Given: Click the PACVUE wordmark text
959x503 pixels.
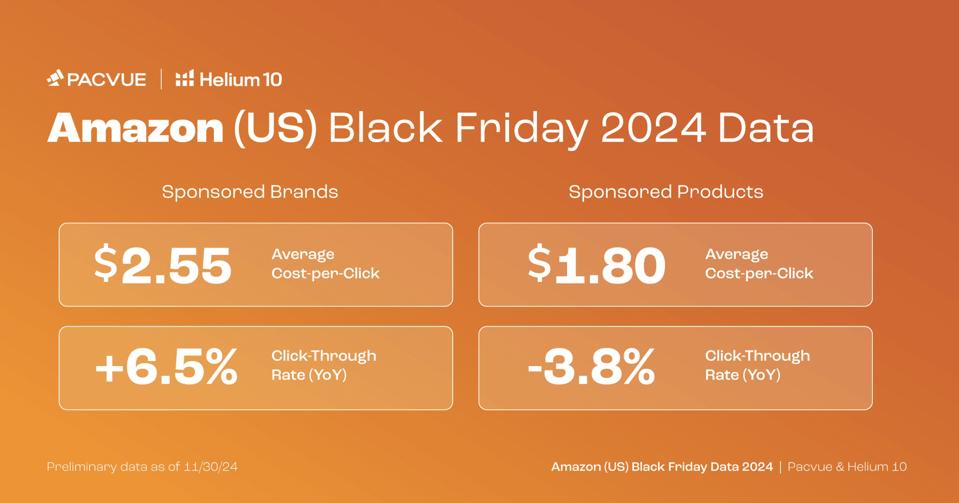Looking at the screenshot, I should coord(107,79).
